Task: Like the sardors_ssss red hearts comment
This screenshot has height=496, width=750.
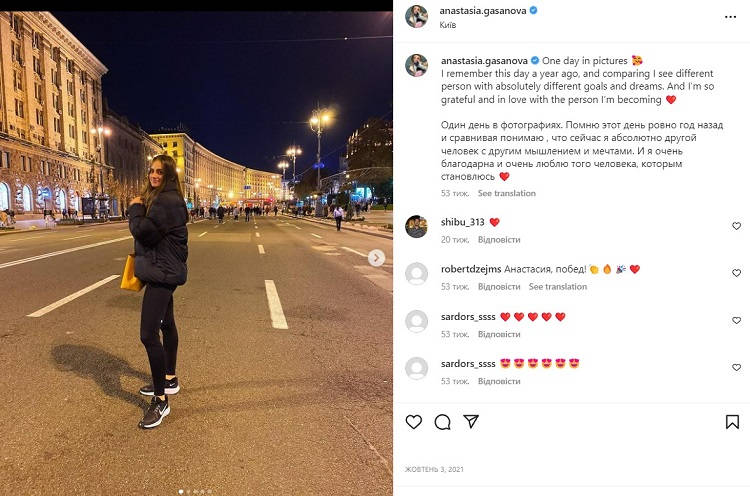Action: coord(736,320)
